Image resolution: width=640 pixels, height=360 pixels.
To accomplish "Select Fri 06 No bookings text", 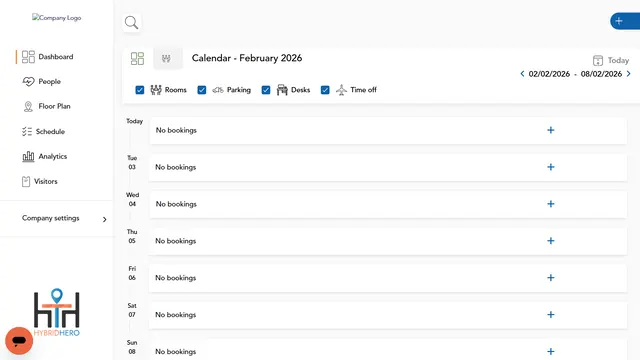I will tap(176, 278).
